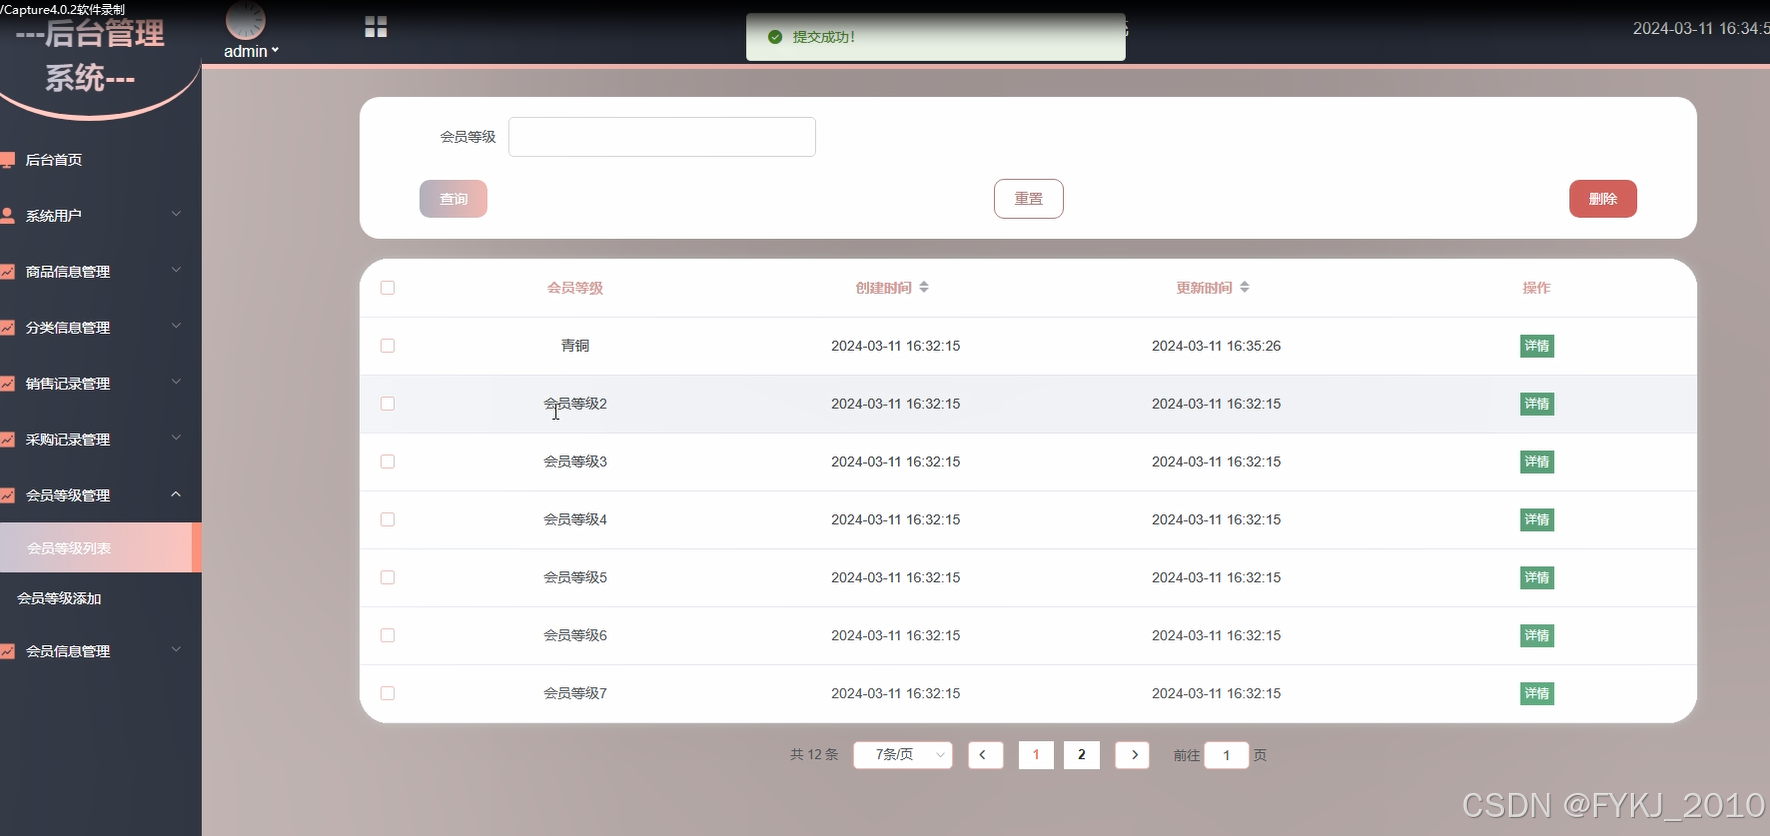Open the admin avatar picture

pos(245,20)
